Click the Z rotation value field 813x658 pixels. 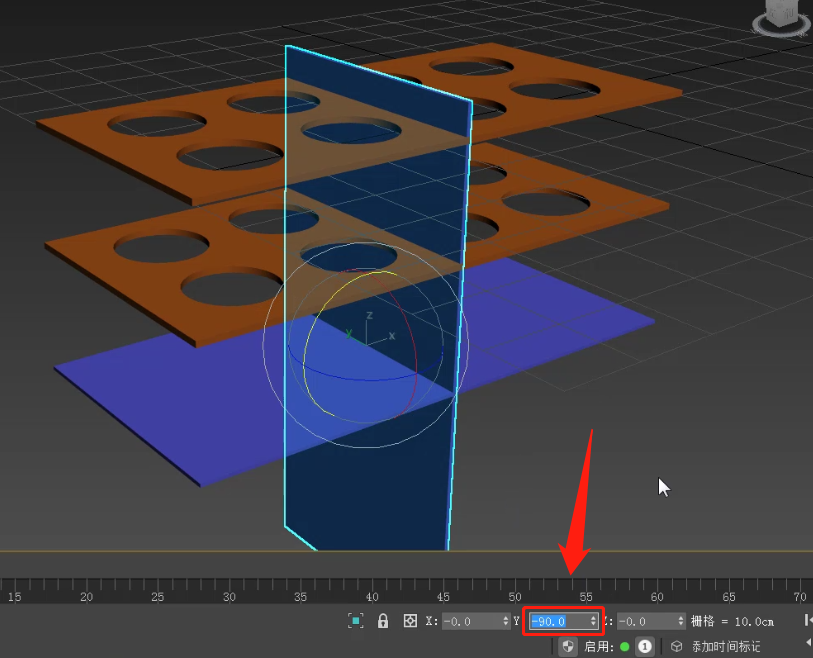coord(646,621)
